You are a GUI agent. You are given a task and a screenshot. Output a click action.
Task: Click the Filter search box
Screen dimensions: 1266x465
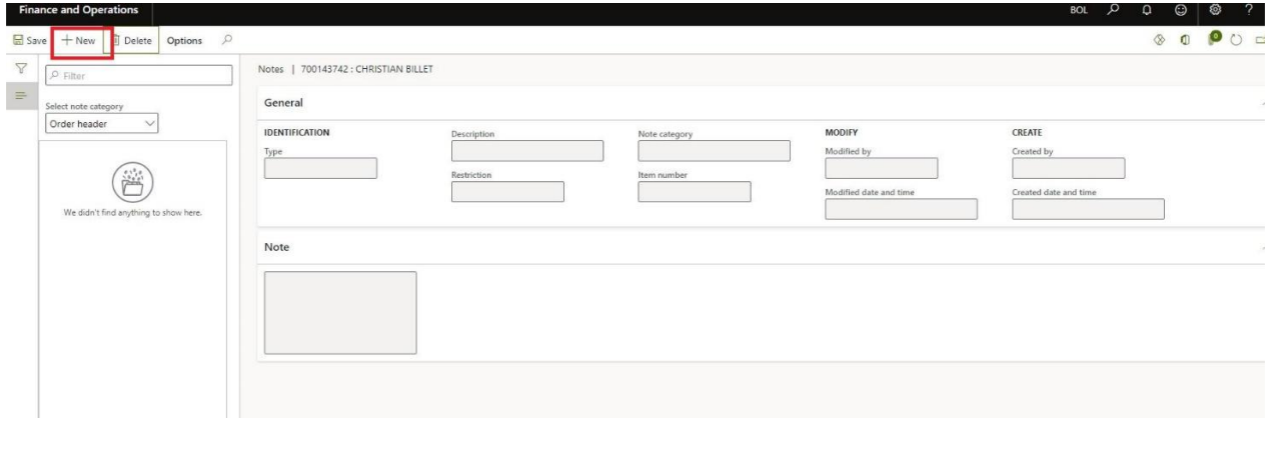point(138,74)
